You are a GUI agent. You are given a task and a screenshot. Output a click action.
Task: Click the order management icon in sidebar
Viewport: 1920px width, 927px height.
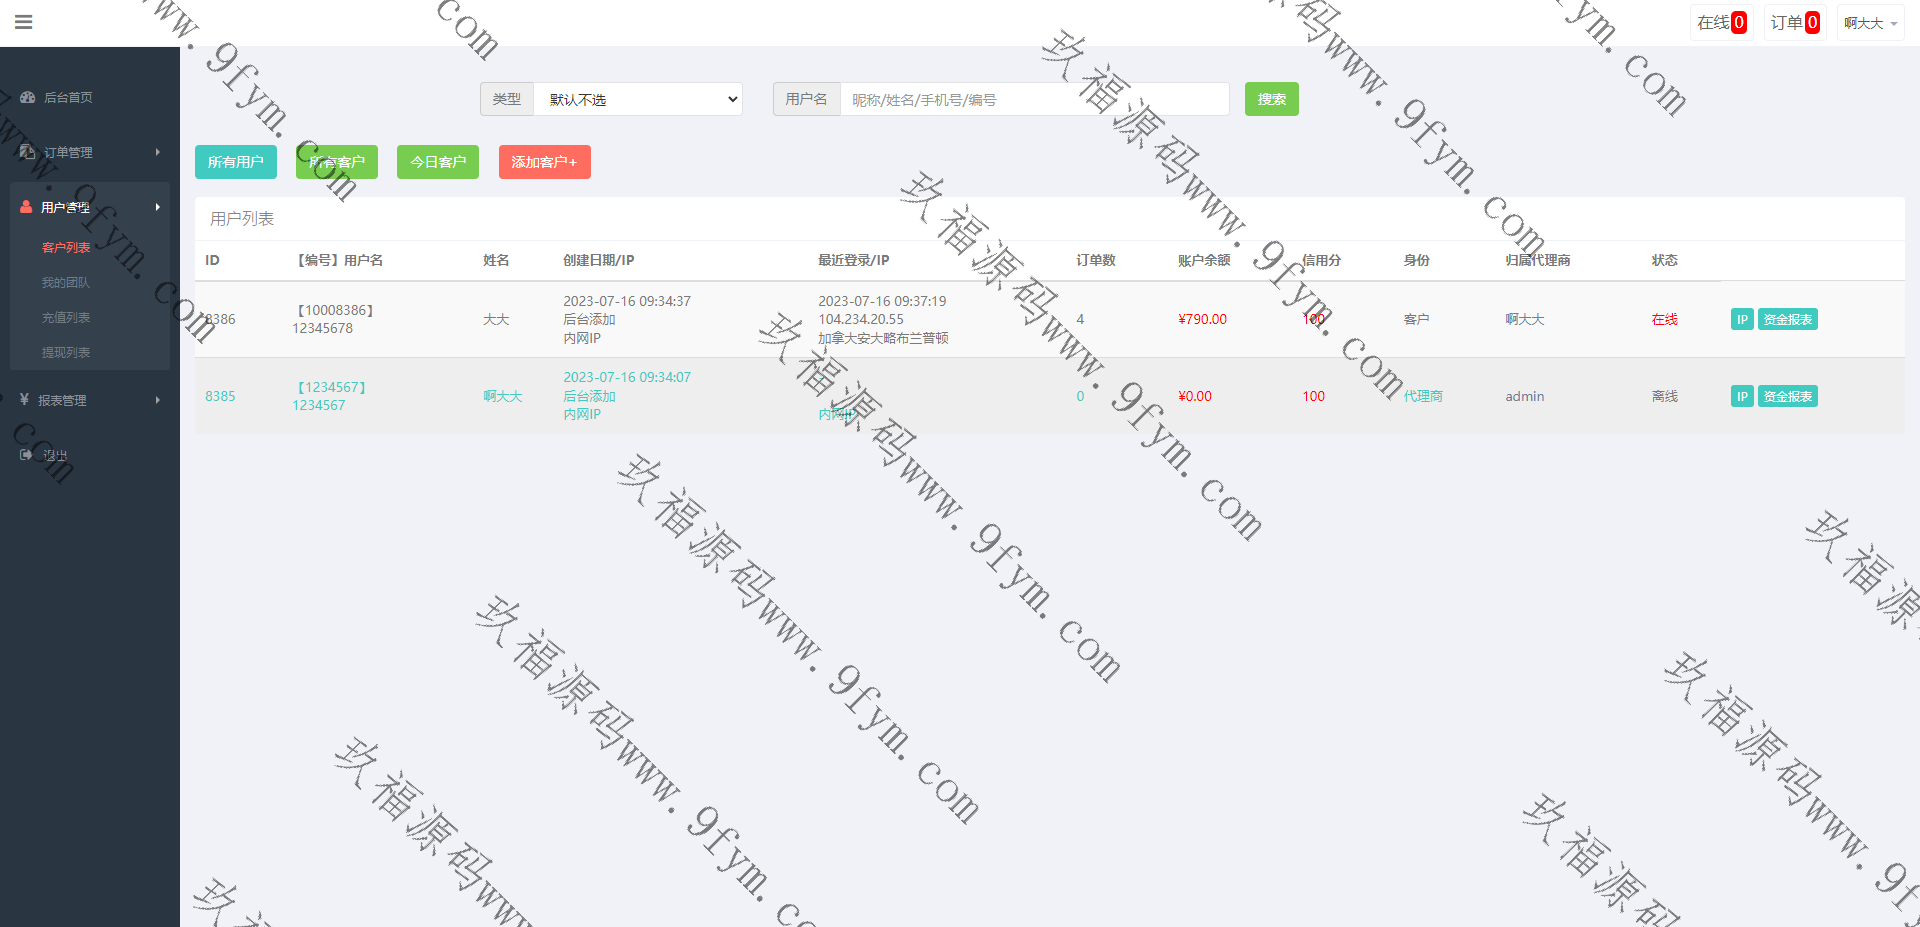[28, 152]
